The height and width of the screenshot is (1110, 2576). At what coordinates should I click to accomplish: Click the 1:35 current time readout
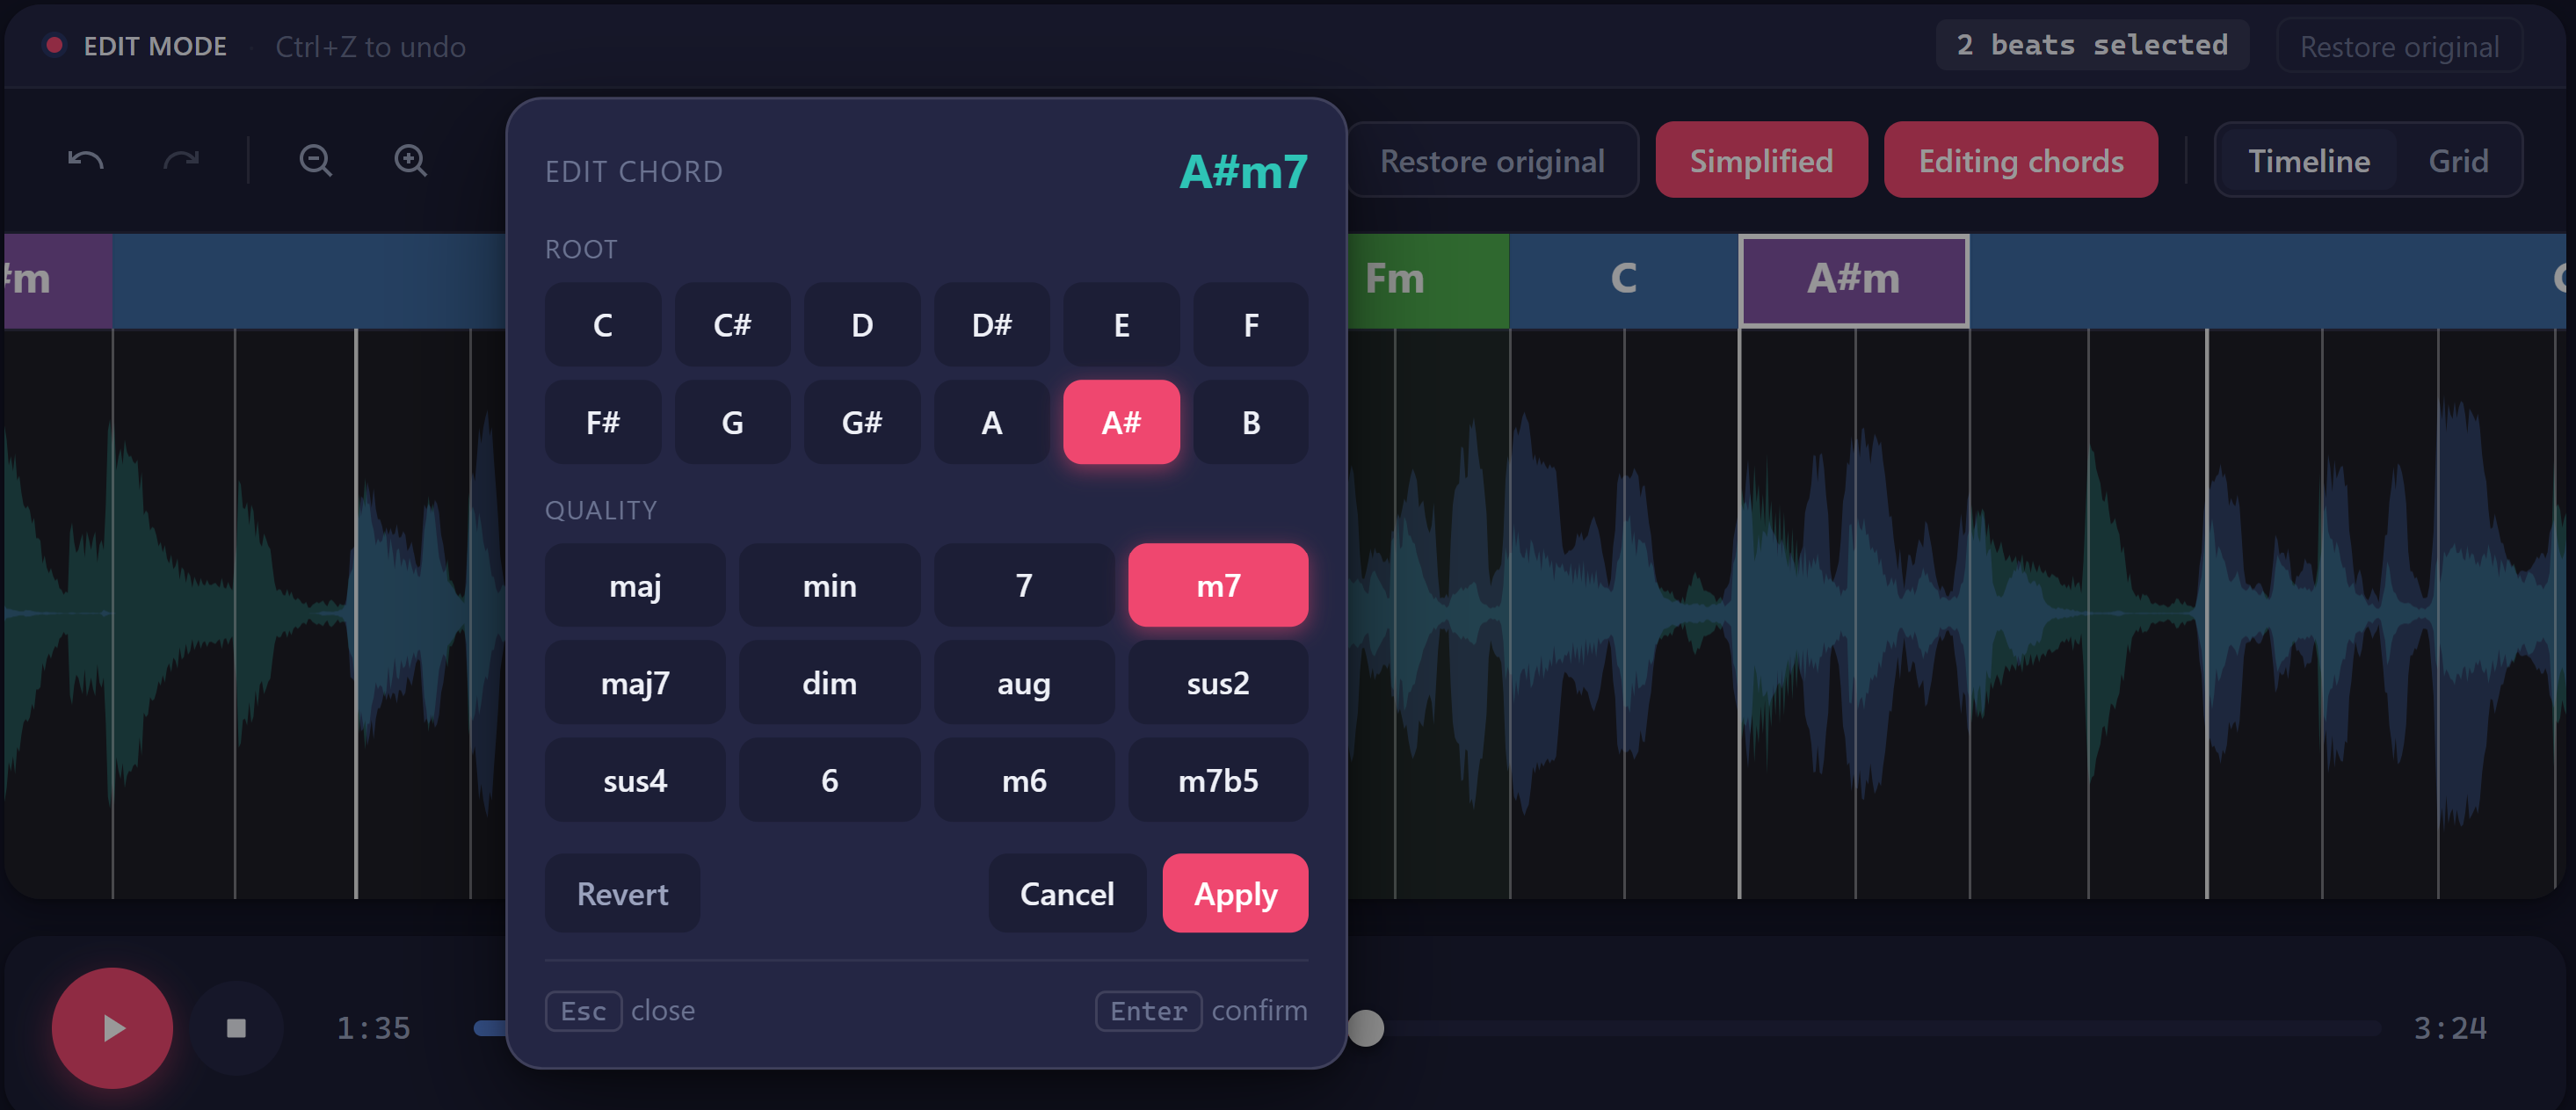point(373,1028)
